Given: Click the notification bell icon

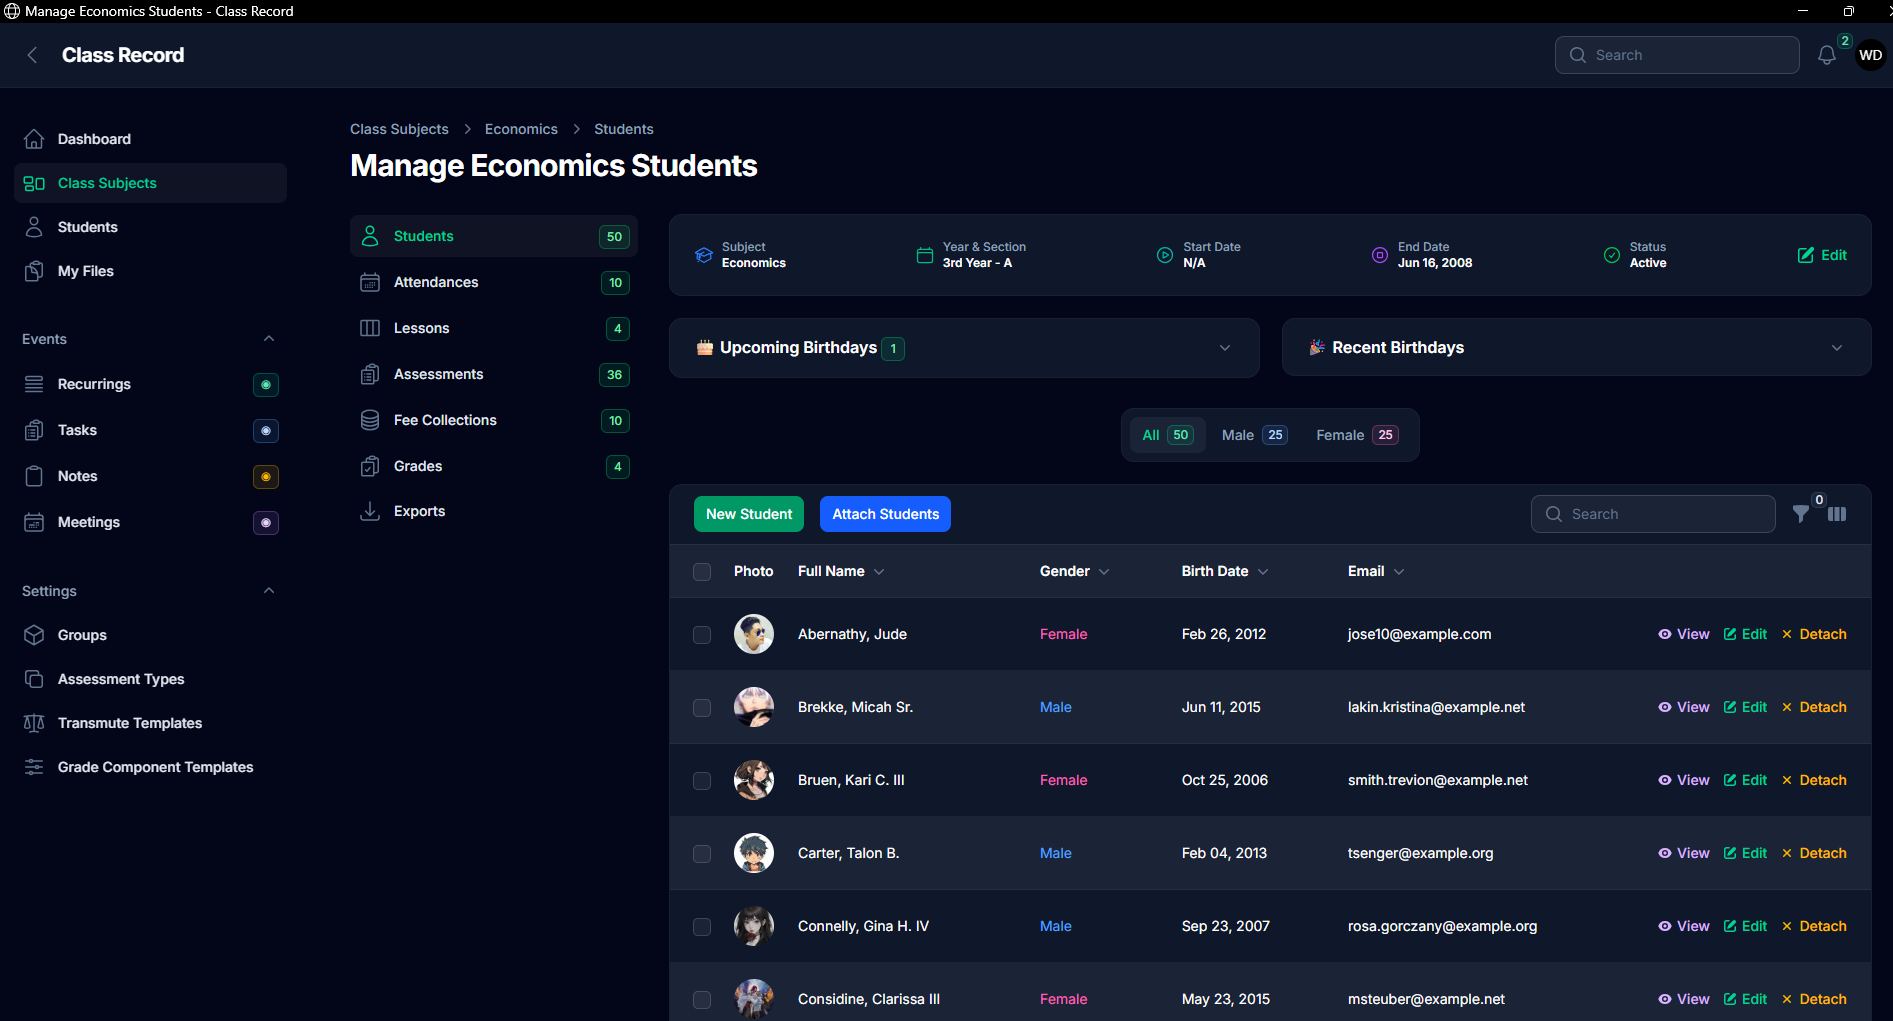Looking at the screenshot, I should click(x=1826, y=56).
